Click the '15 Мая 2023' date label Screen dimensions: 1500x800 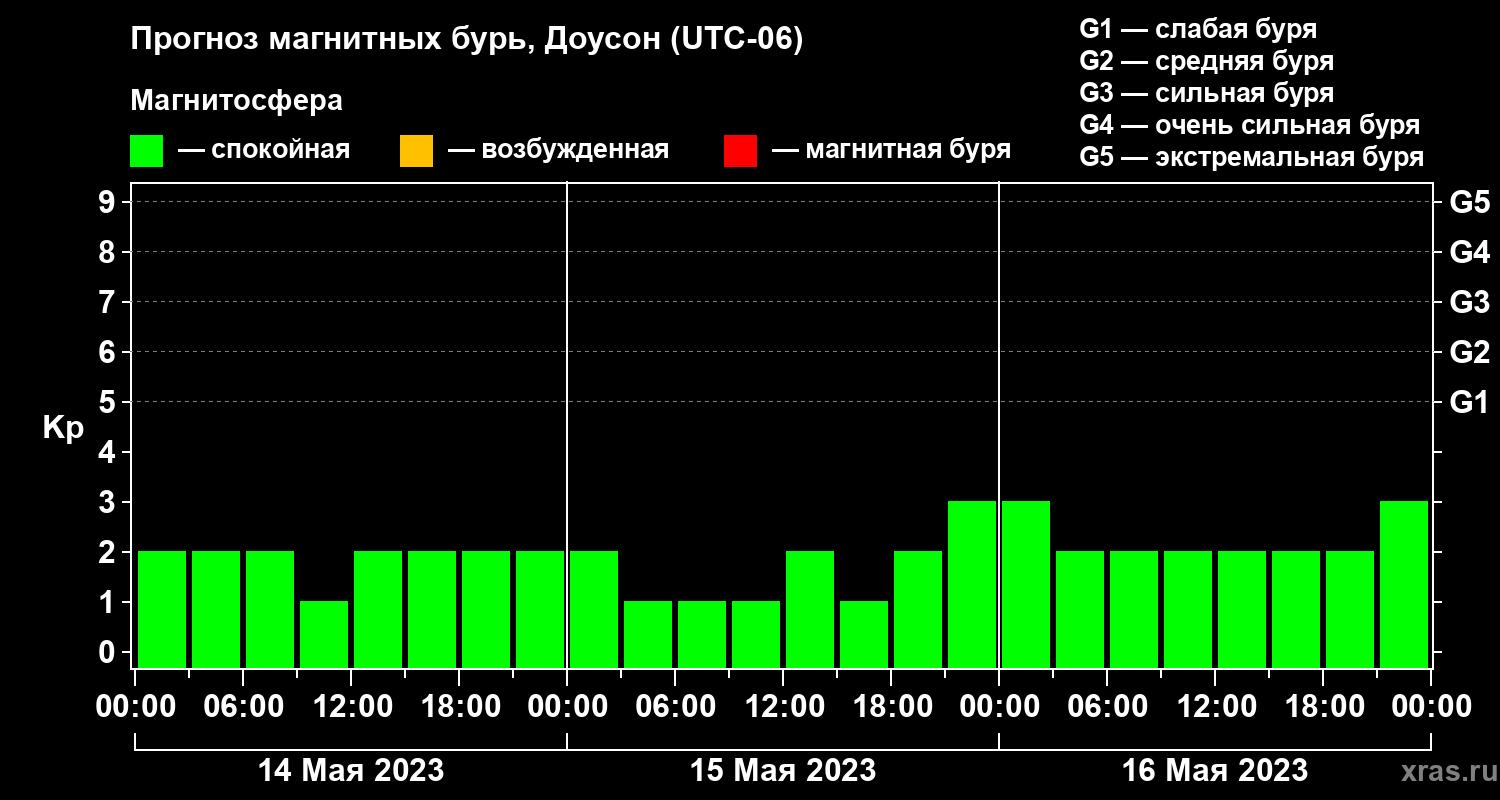point(783,770)
